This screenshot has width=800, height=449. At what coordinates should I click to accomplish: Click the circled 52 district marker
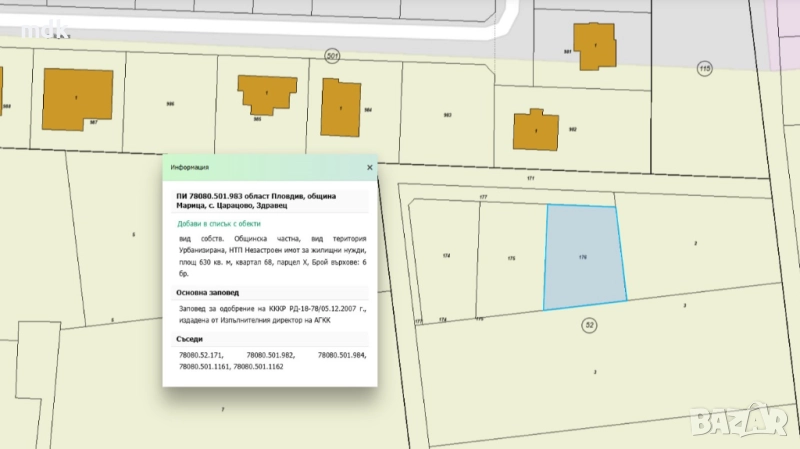click(589, 326)
